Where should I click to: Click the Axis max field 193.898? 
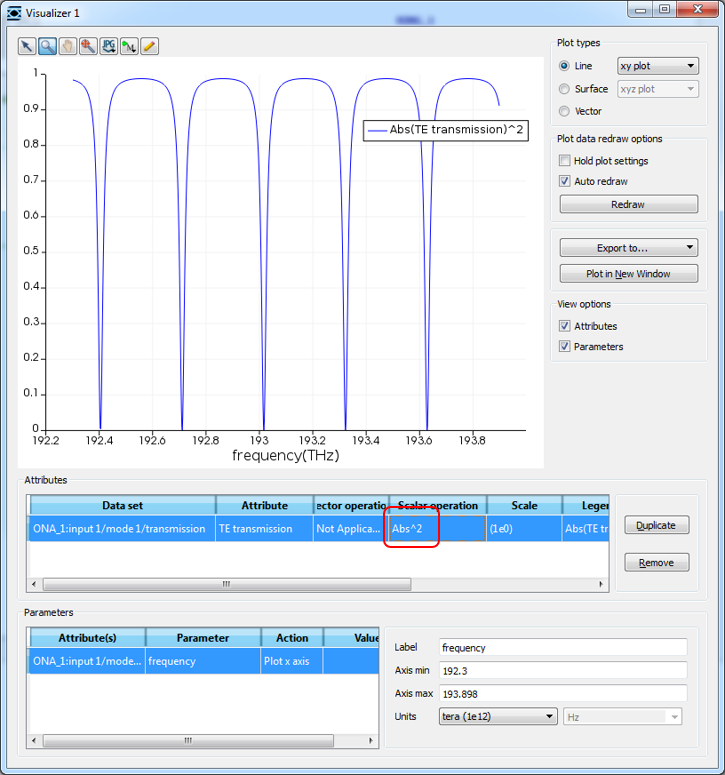click(563, 693)
